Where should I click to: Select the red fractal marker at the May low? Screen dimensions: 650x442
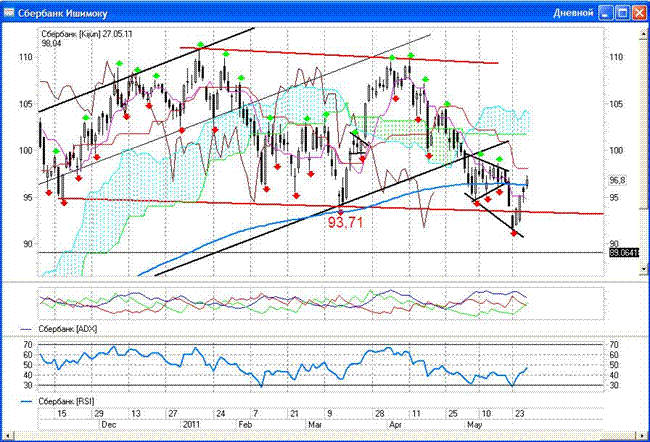514,234
